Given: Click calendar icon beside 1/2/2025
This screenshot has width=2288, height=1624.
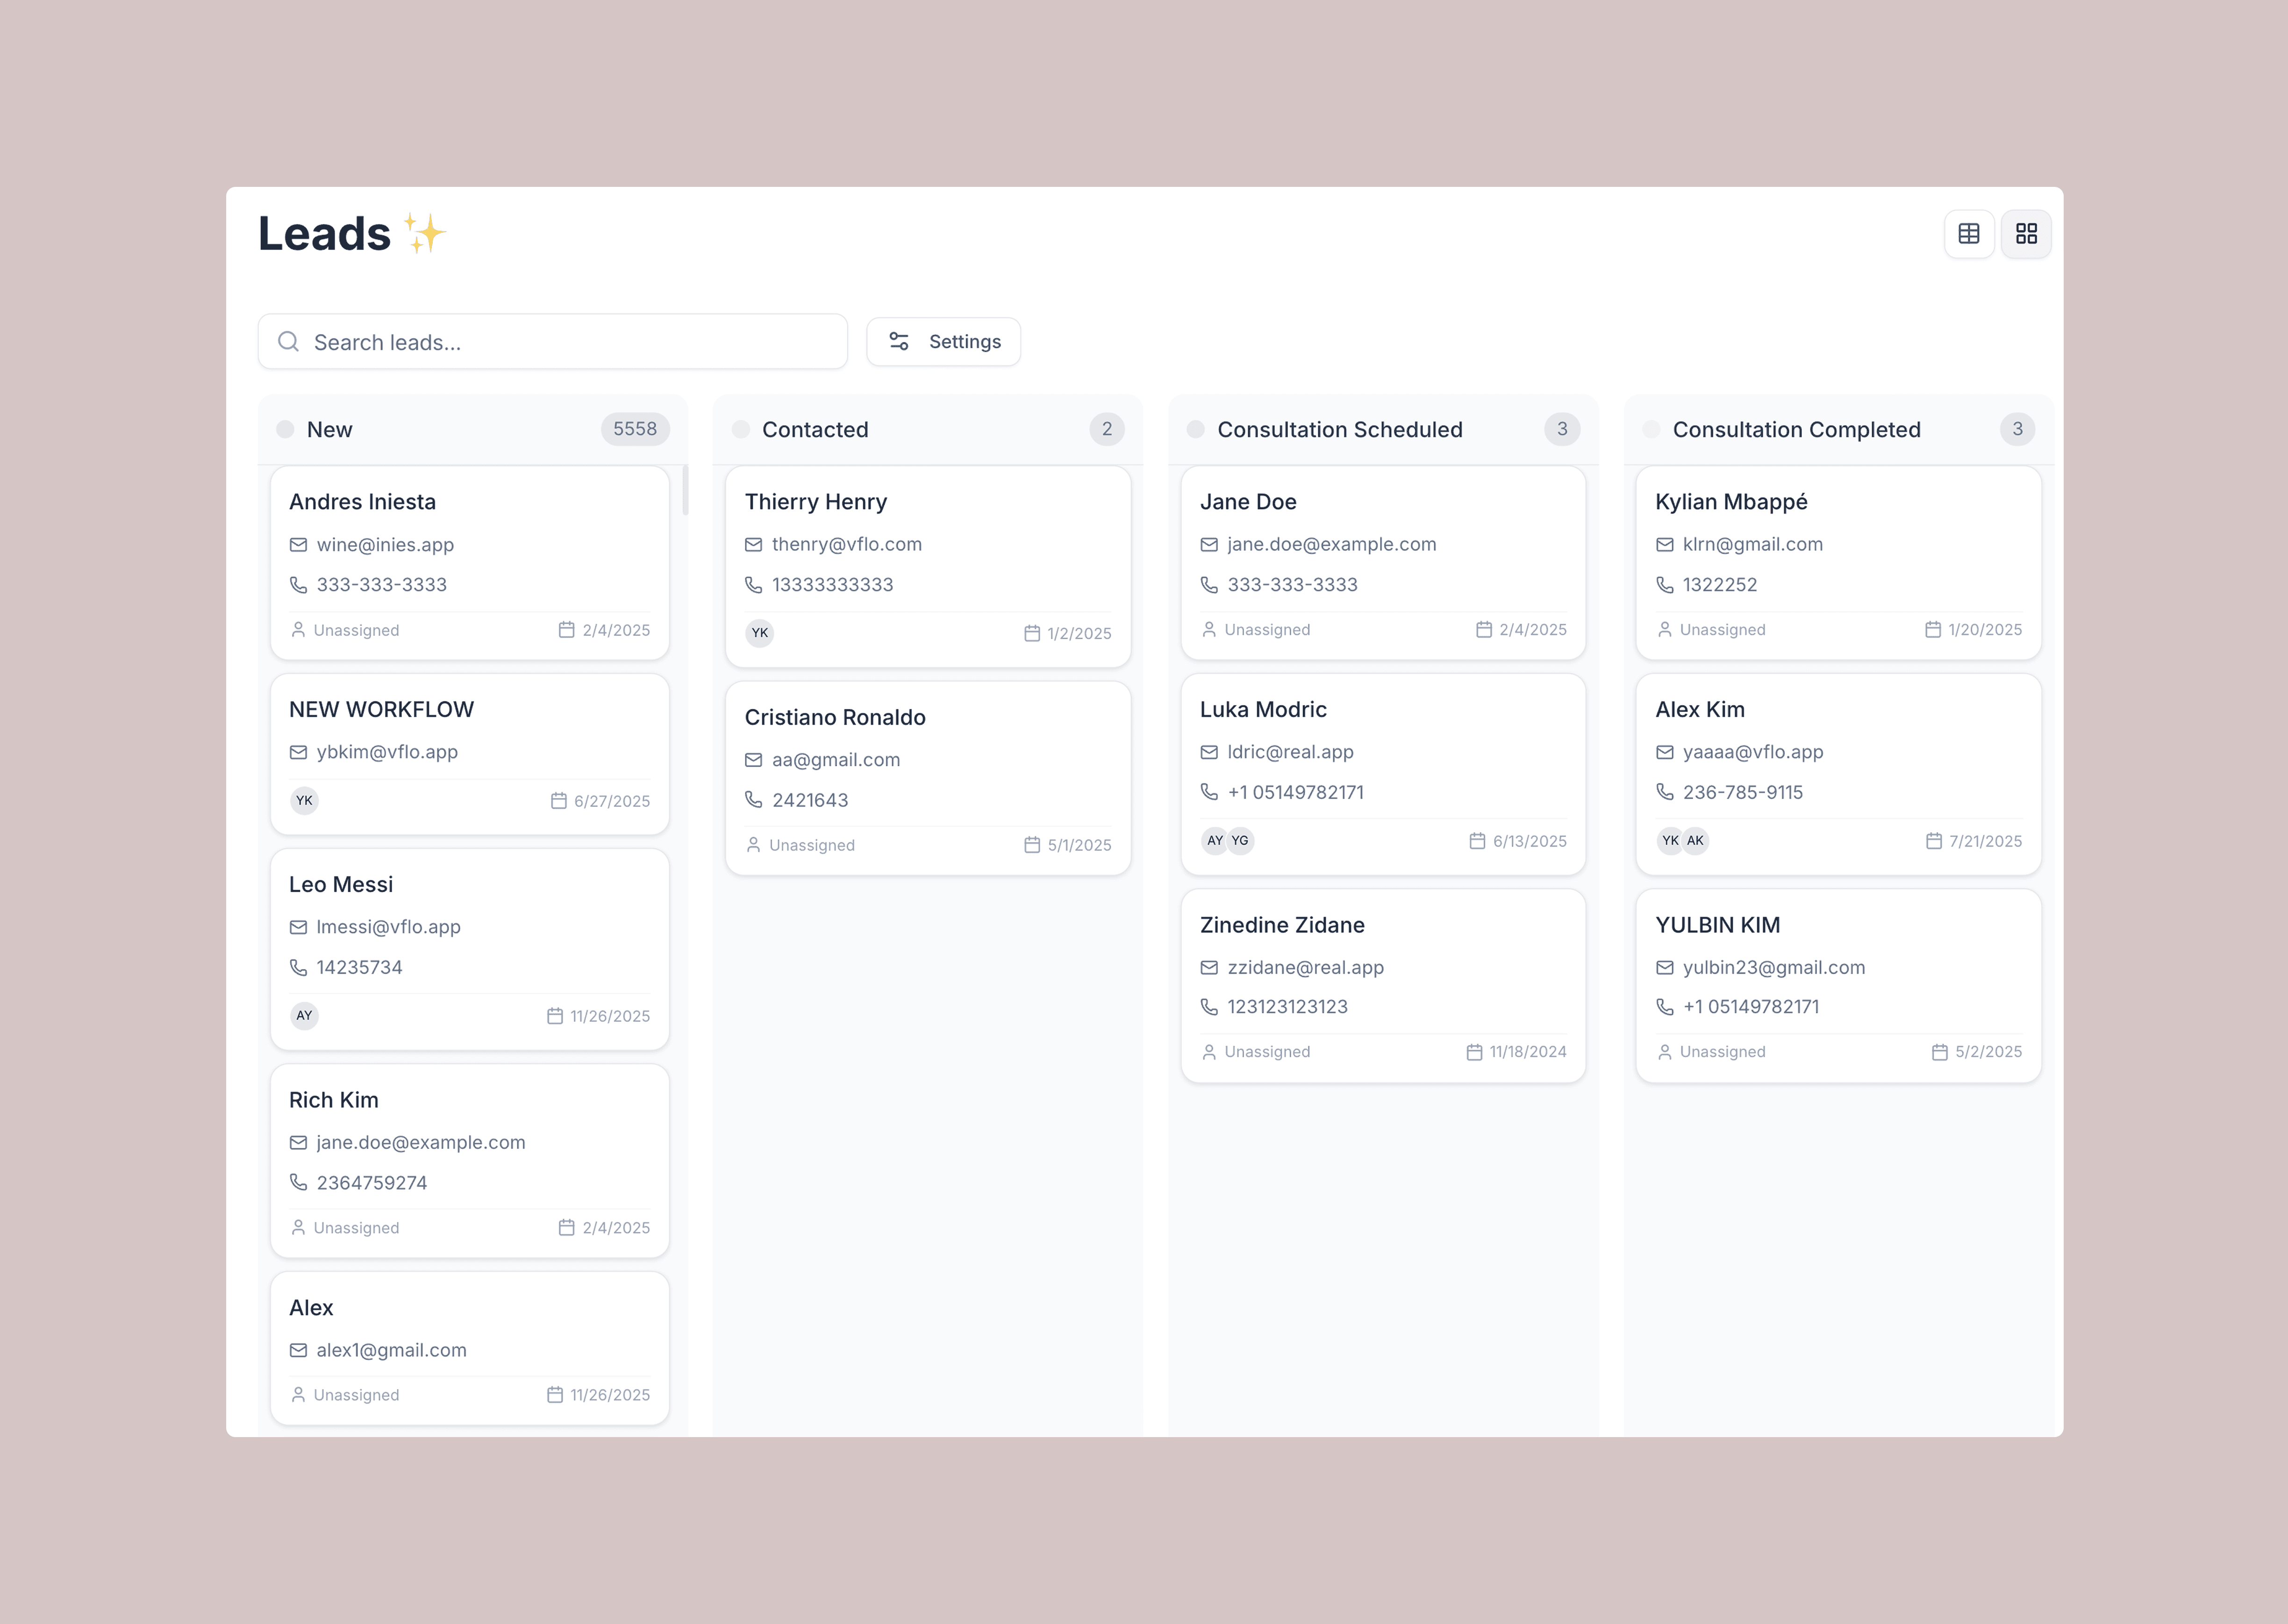Looking at the screenshot, I should [x=1032, y=634].
